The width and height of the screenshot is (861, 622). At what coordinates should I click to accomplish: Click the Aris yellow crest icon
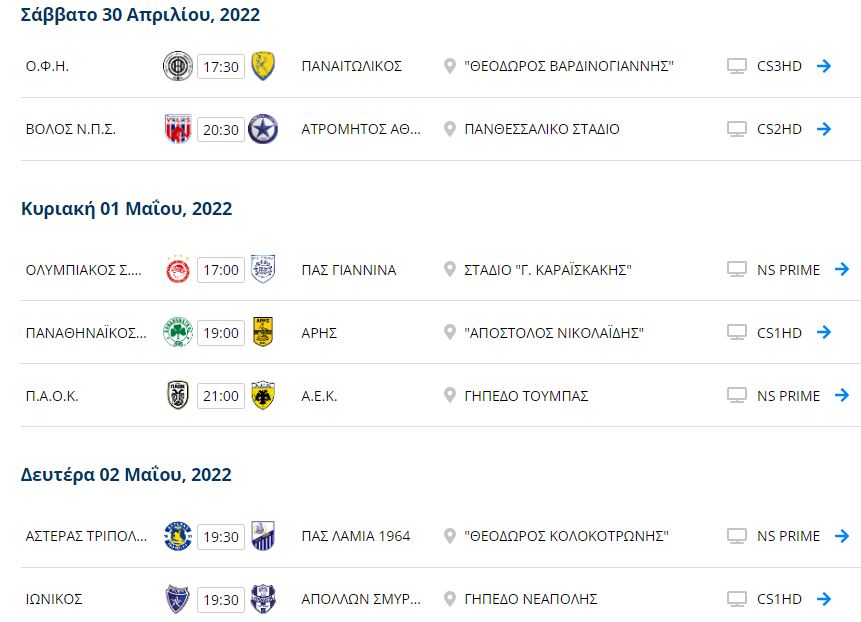263,332
